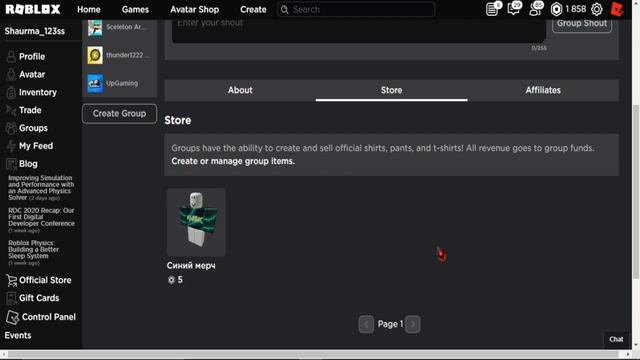Screen dimensions: 640x360
Task: Click the Avatar sidebar icon
Action: (x=11, y=74)
